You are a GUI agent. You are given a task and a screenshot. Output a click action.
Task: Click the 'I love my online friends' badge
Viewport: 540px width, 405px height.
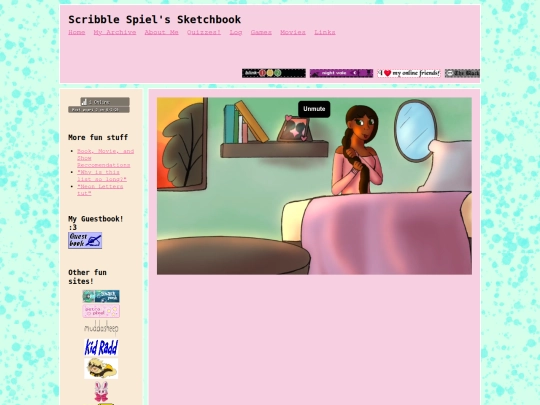409,73
